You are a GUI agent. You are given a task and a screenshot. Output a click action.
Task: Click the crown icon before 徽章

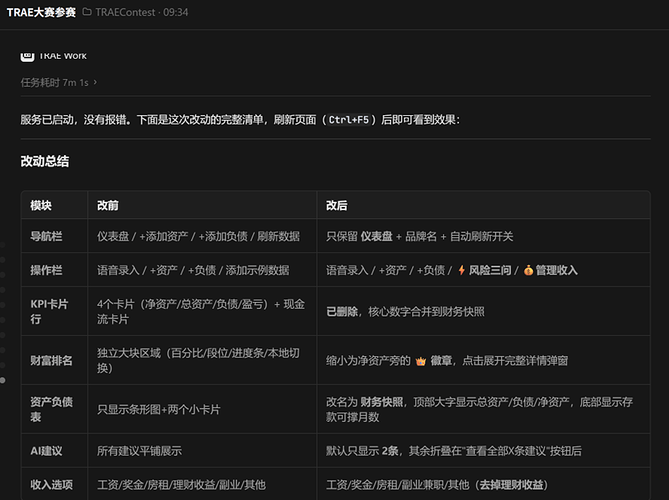coord(421,361)
